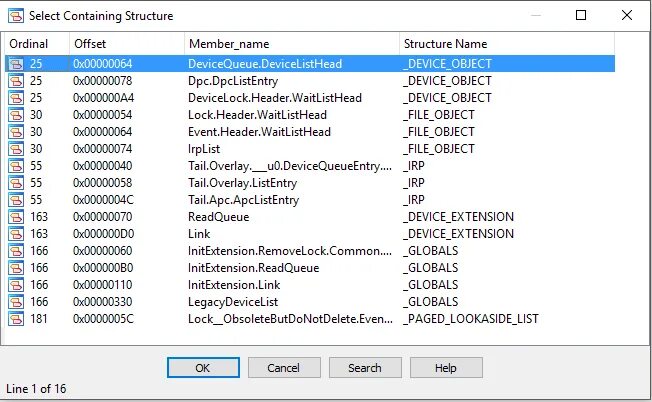Click the icon of the Tail.Overlay.__u0.DeviceQueueEntry row

point(16,166)
